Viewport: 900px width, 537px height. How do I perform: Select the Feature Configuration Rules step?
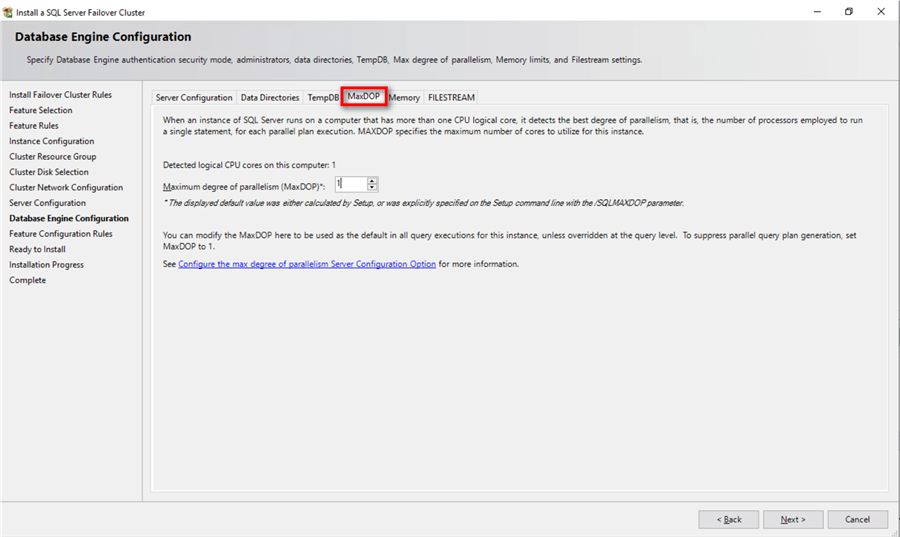[x=61, y=234]
